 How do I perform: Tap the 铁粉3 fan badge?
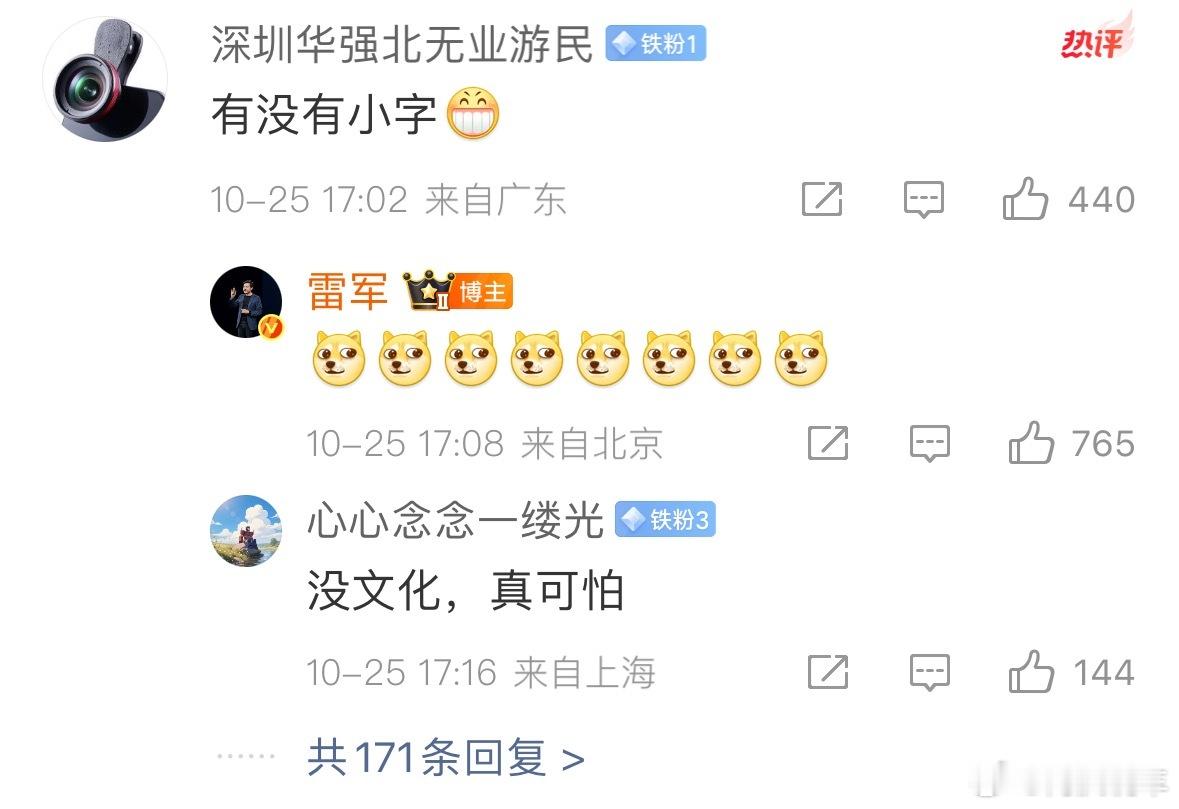click(x=665, y=520)
